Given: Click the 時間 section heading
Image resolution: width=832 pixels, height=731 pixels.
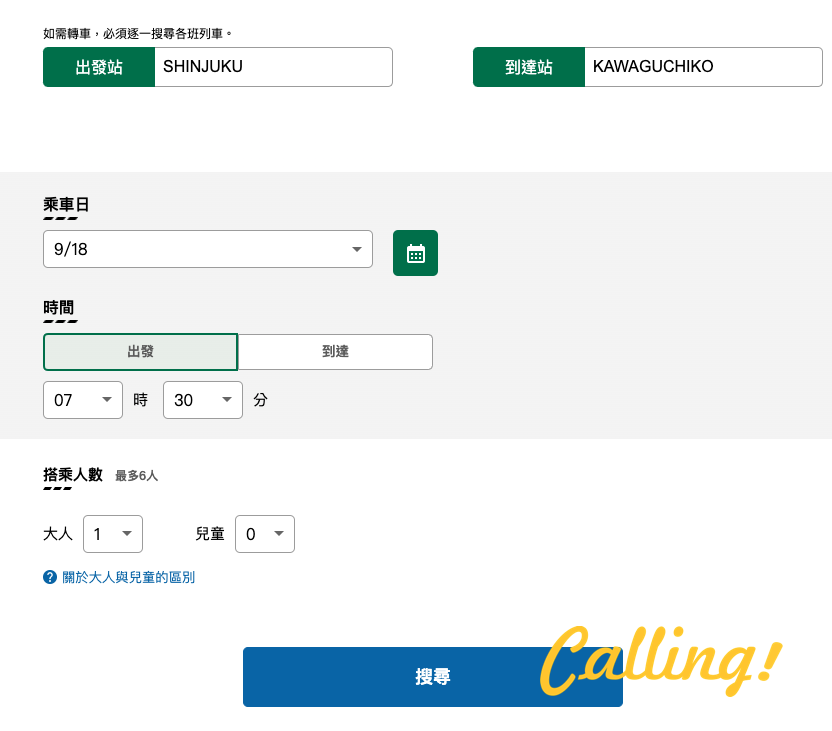Looking at the screenshot, I should (x=58, y=307).
